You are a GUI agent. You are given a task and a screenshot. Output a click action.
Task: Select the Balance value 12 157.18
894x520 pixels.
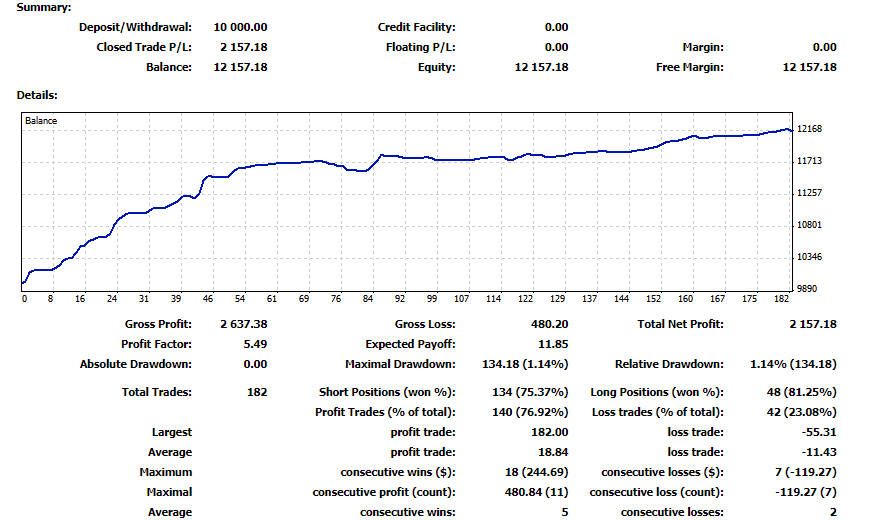click(x=240, y=67)
